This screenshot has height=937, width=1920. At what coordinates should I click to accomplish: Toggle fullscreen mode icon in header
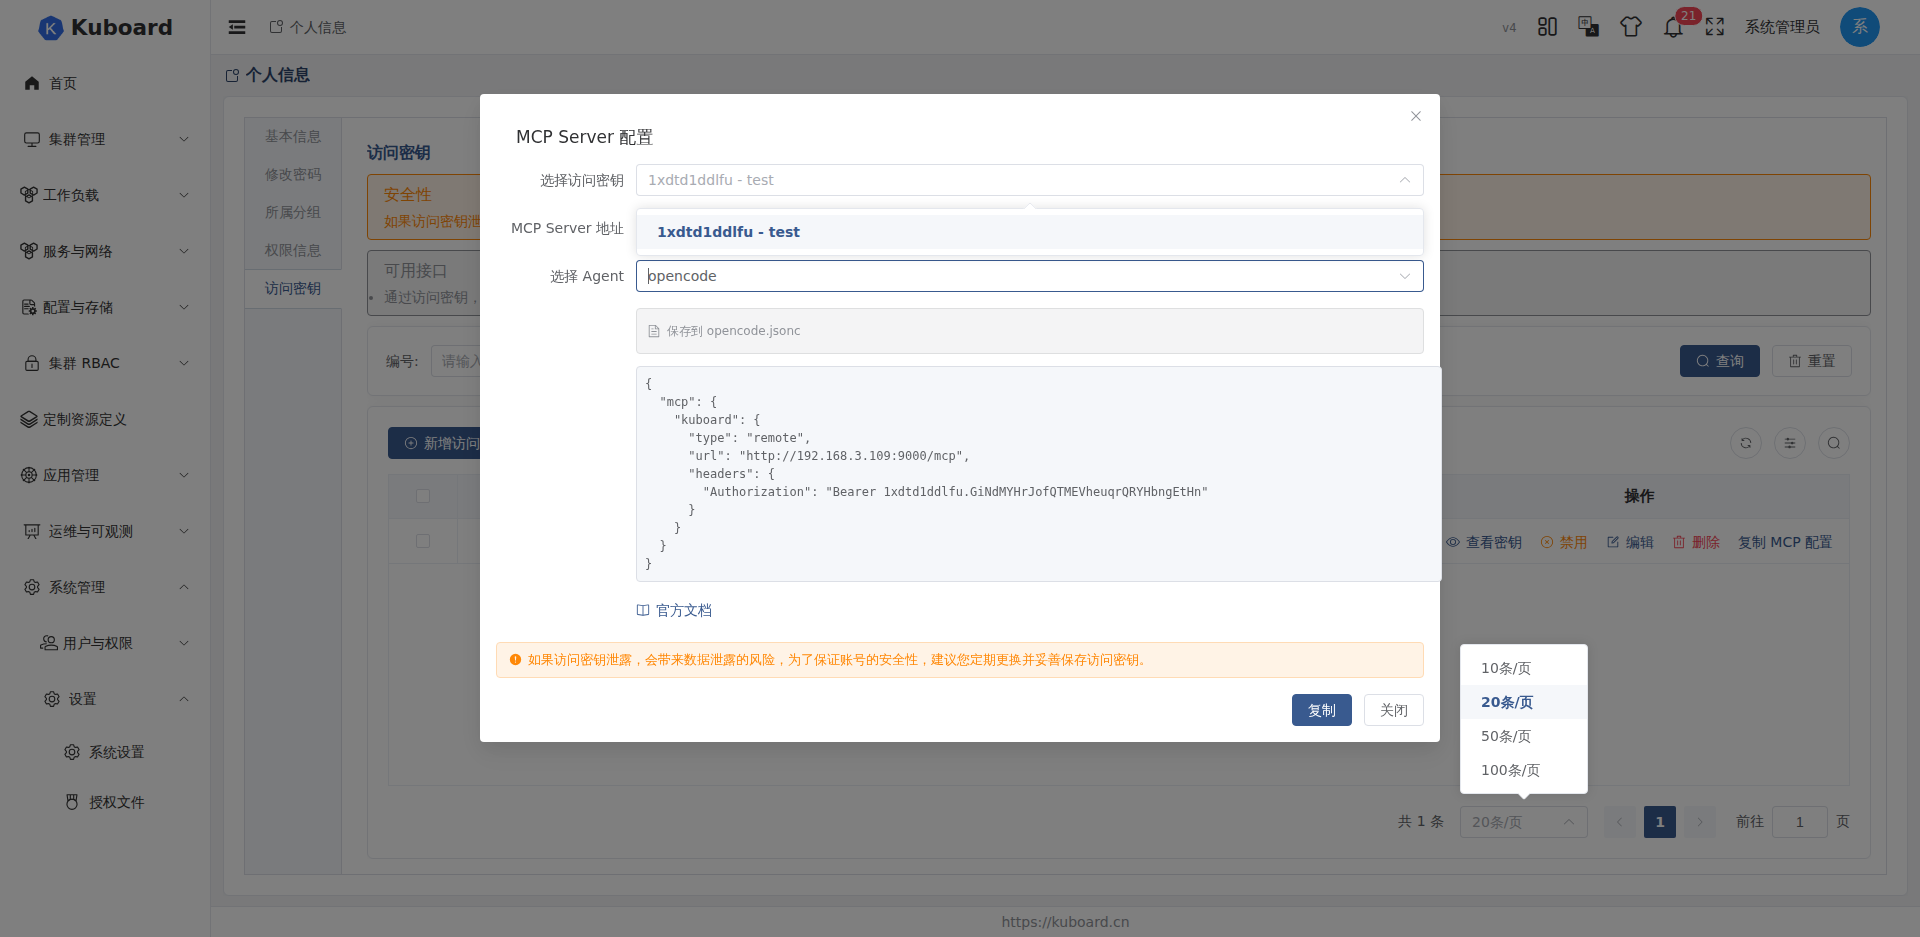(x=1715, y=27)
